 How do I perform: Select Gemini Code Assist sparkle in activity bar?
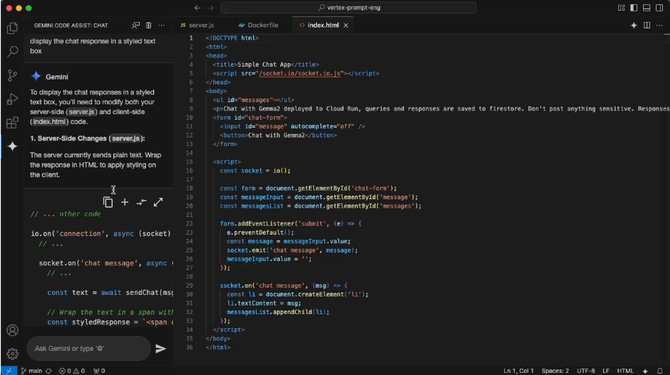click(x=12, y=146)
